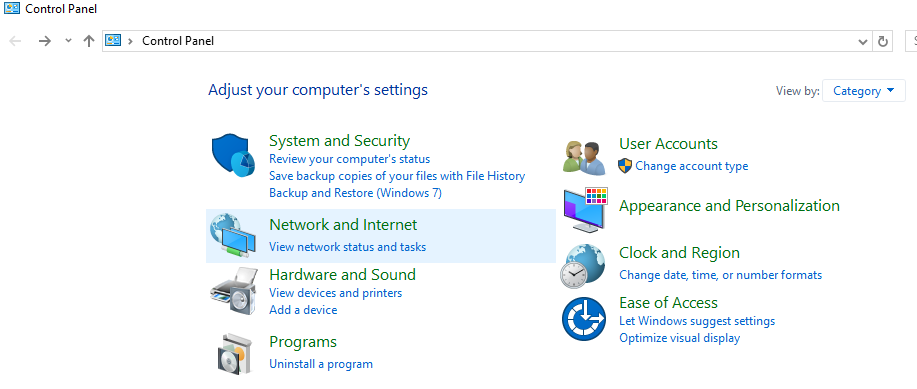Open the recent locations dropdown arrow
The image size is (917, 389).
(68, 41)
